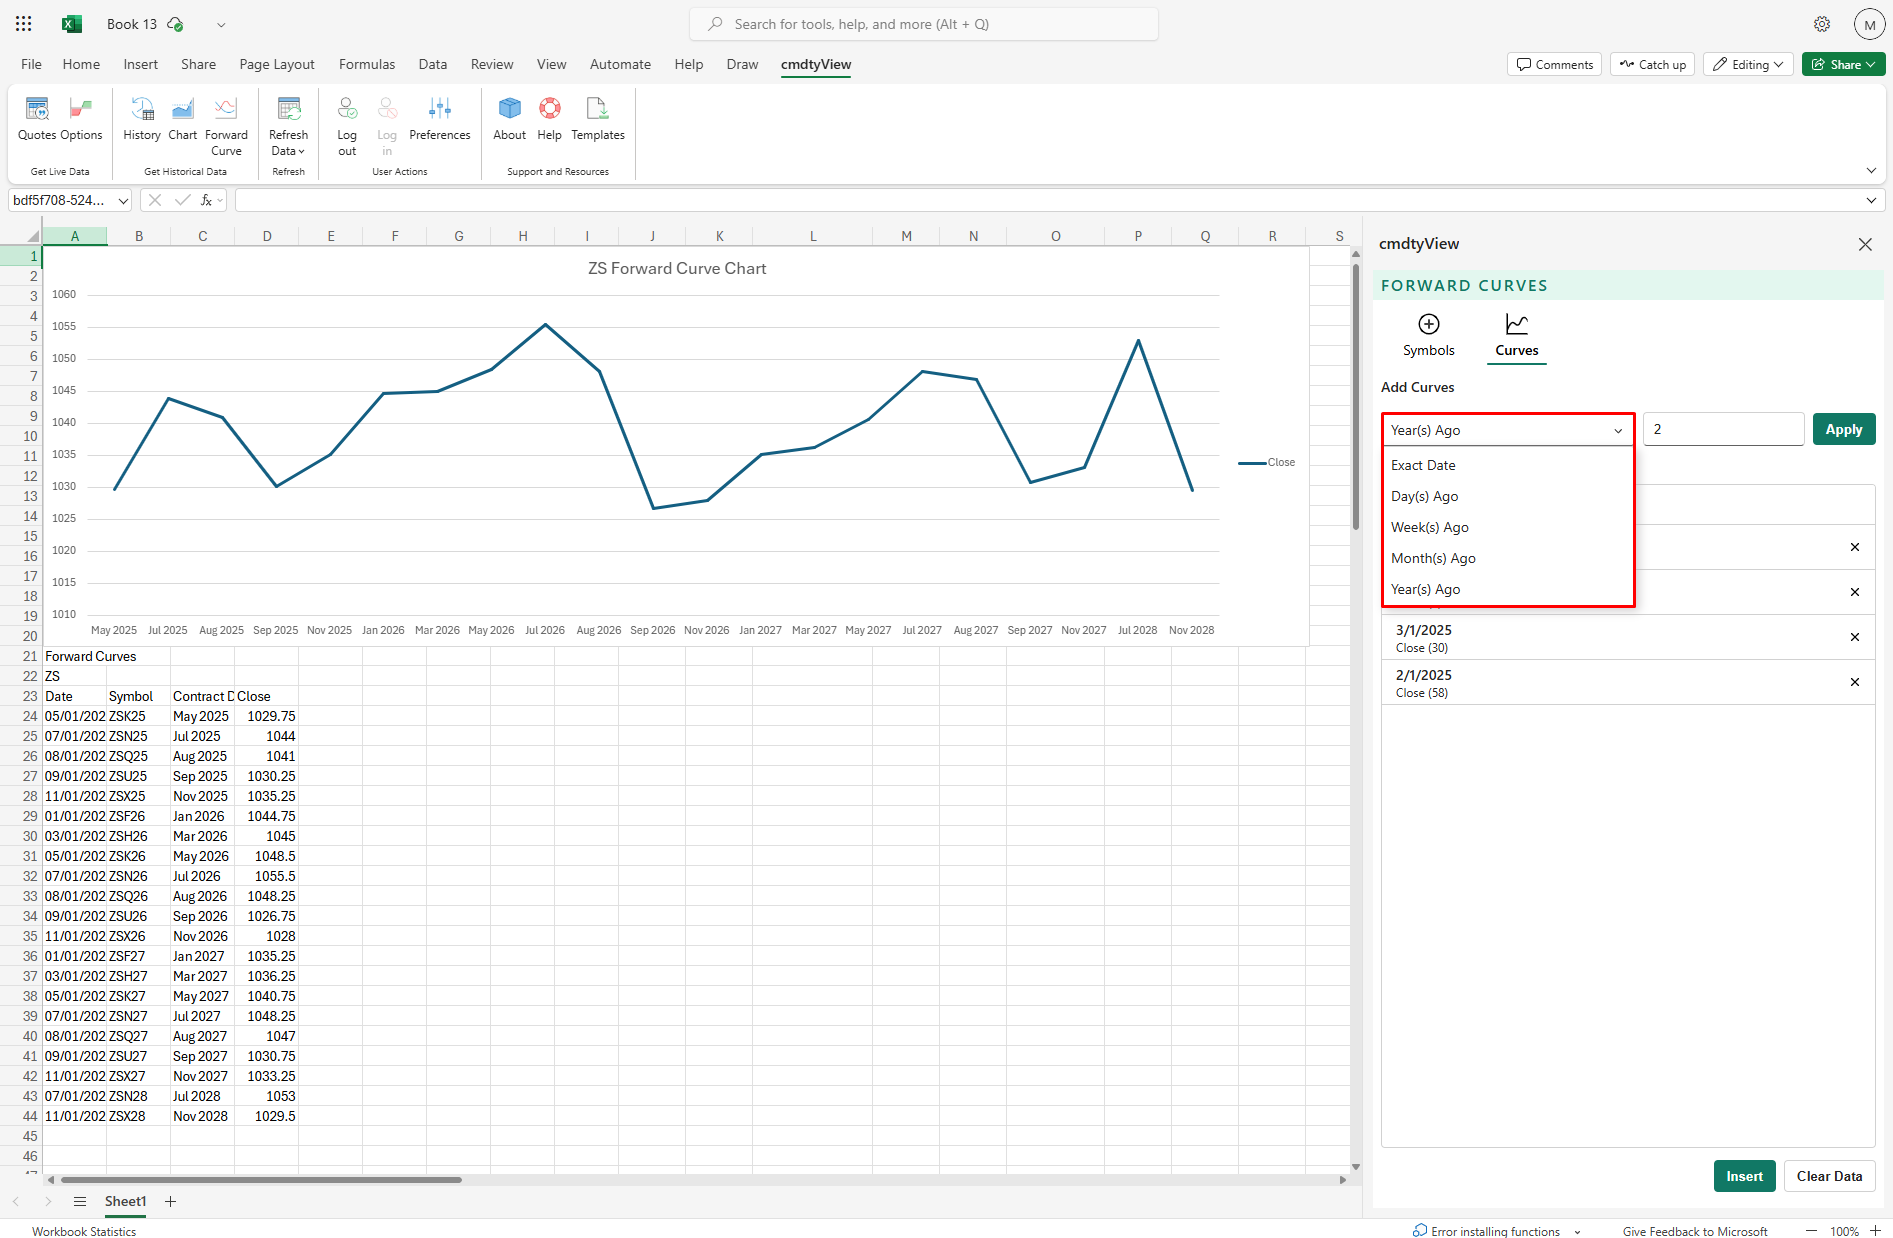1893x1238 pixels.
Task: Click the vertical sheet scrollbar thumb
Action: tap(1355, 397)
